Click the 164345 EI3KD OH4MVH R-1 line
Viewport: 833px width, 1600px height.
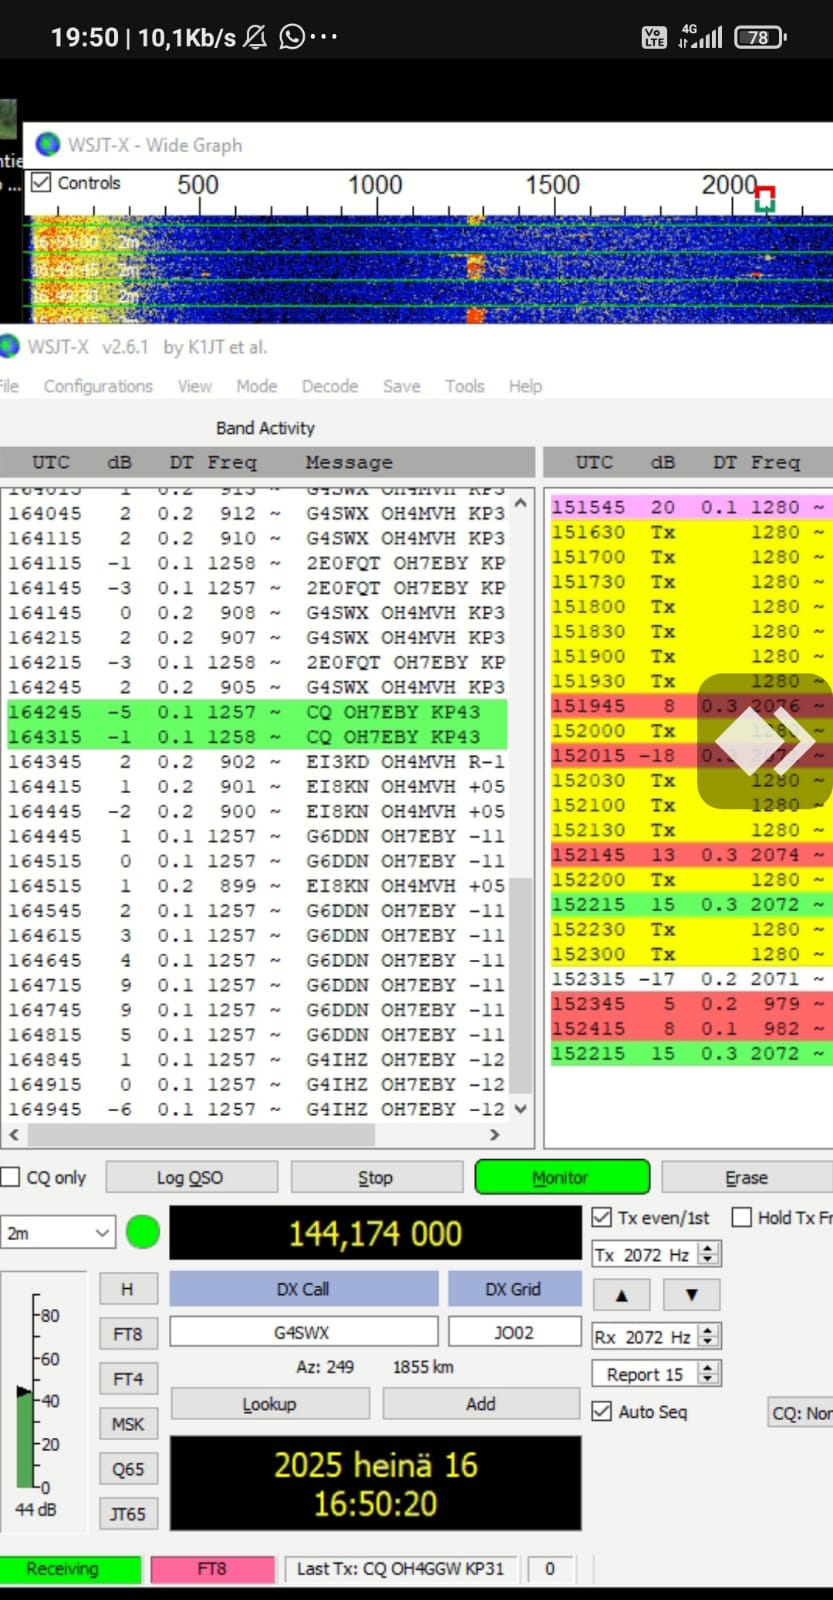257,762
